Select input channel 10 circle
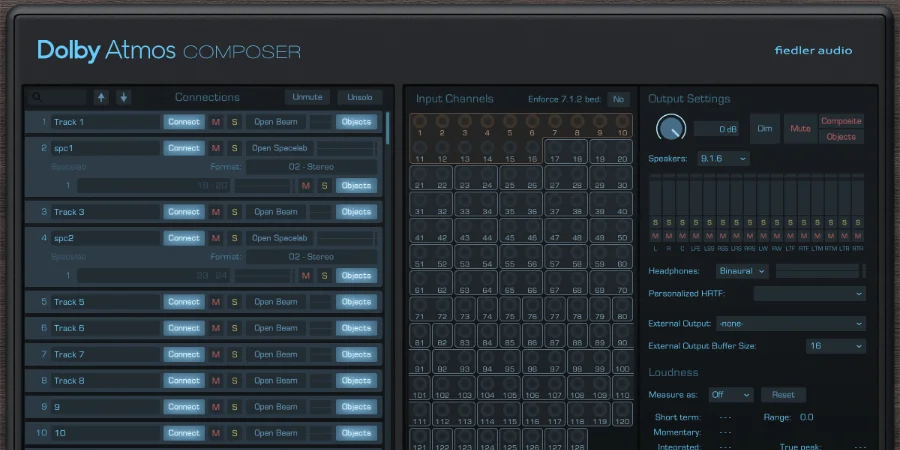The width and height of the screenshot is (900, 450). pyautogui.click(x=623, y=122)
